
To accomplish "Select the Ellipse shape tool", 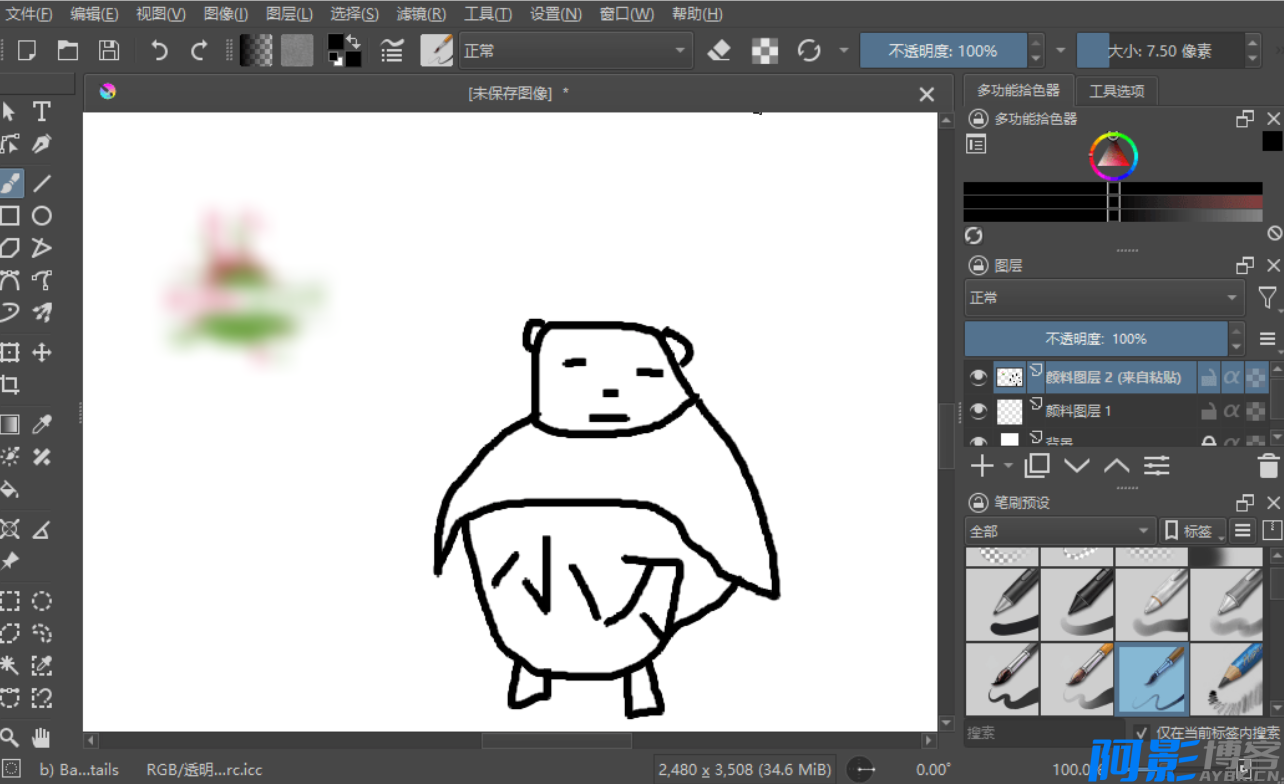I will click(41, 216).
